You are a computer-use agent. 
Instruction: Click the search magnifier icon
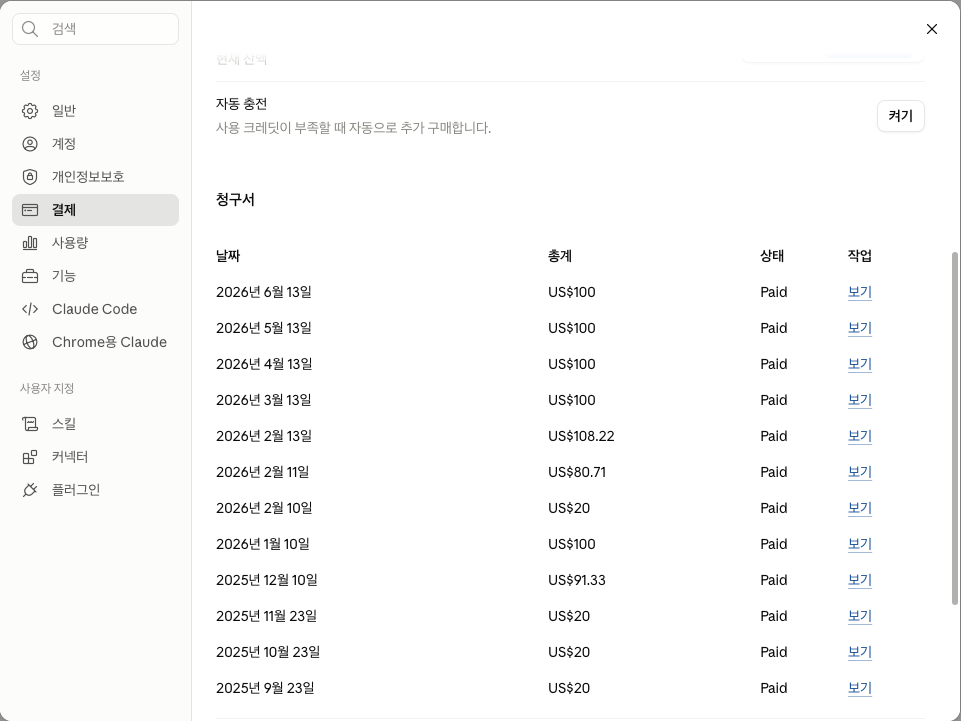point(29,29)
